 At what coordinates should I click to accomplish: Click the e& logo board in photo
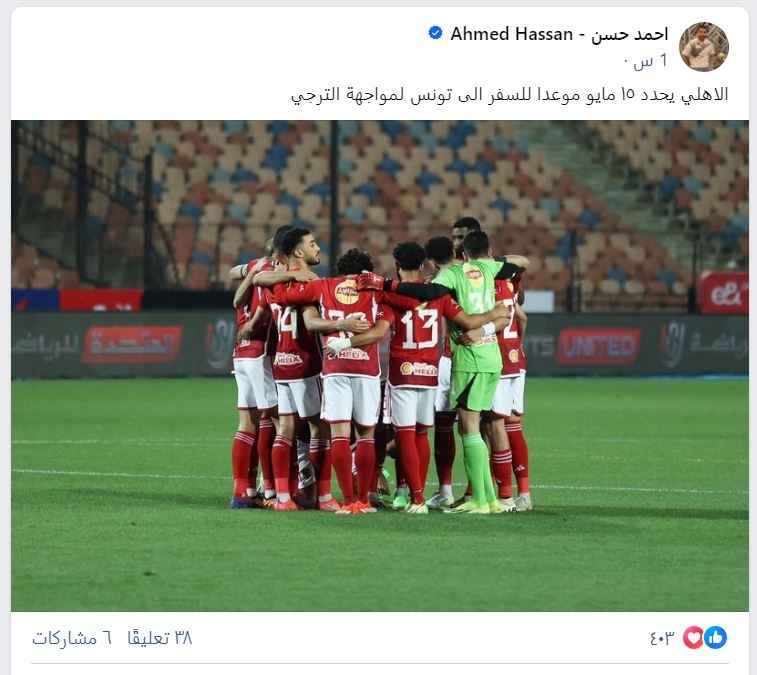[x=724, y=293]
